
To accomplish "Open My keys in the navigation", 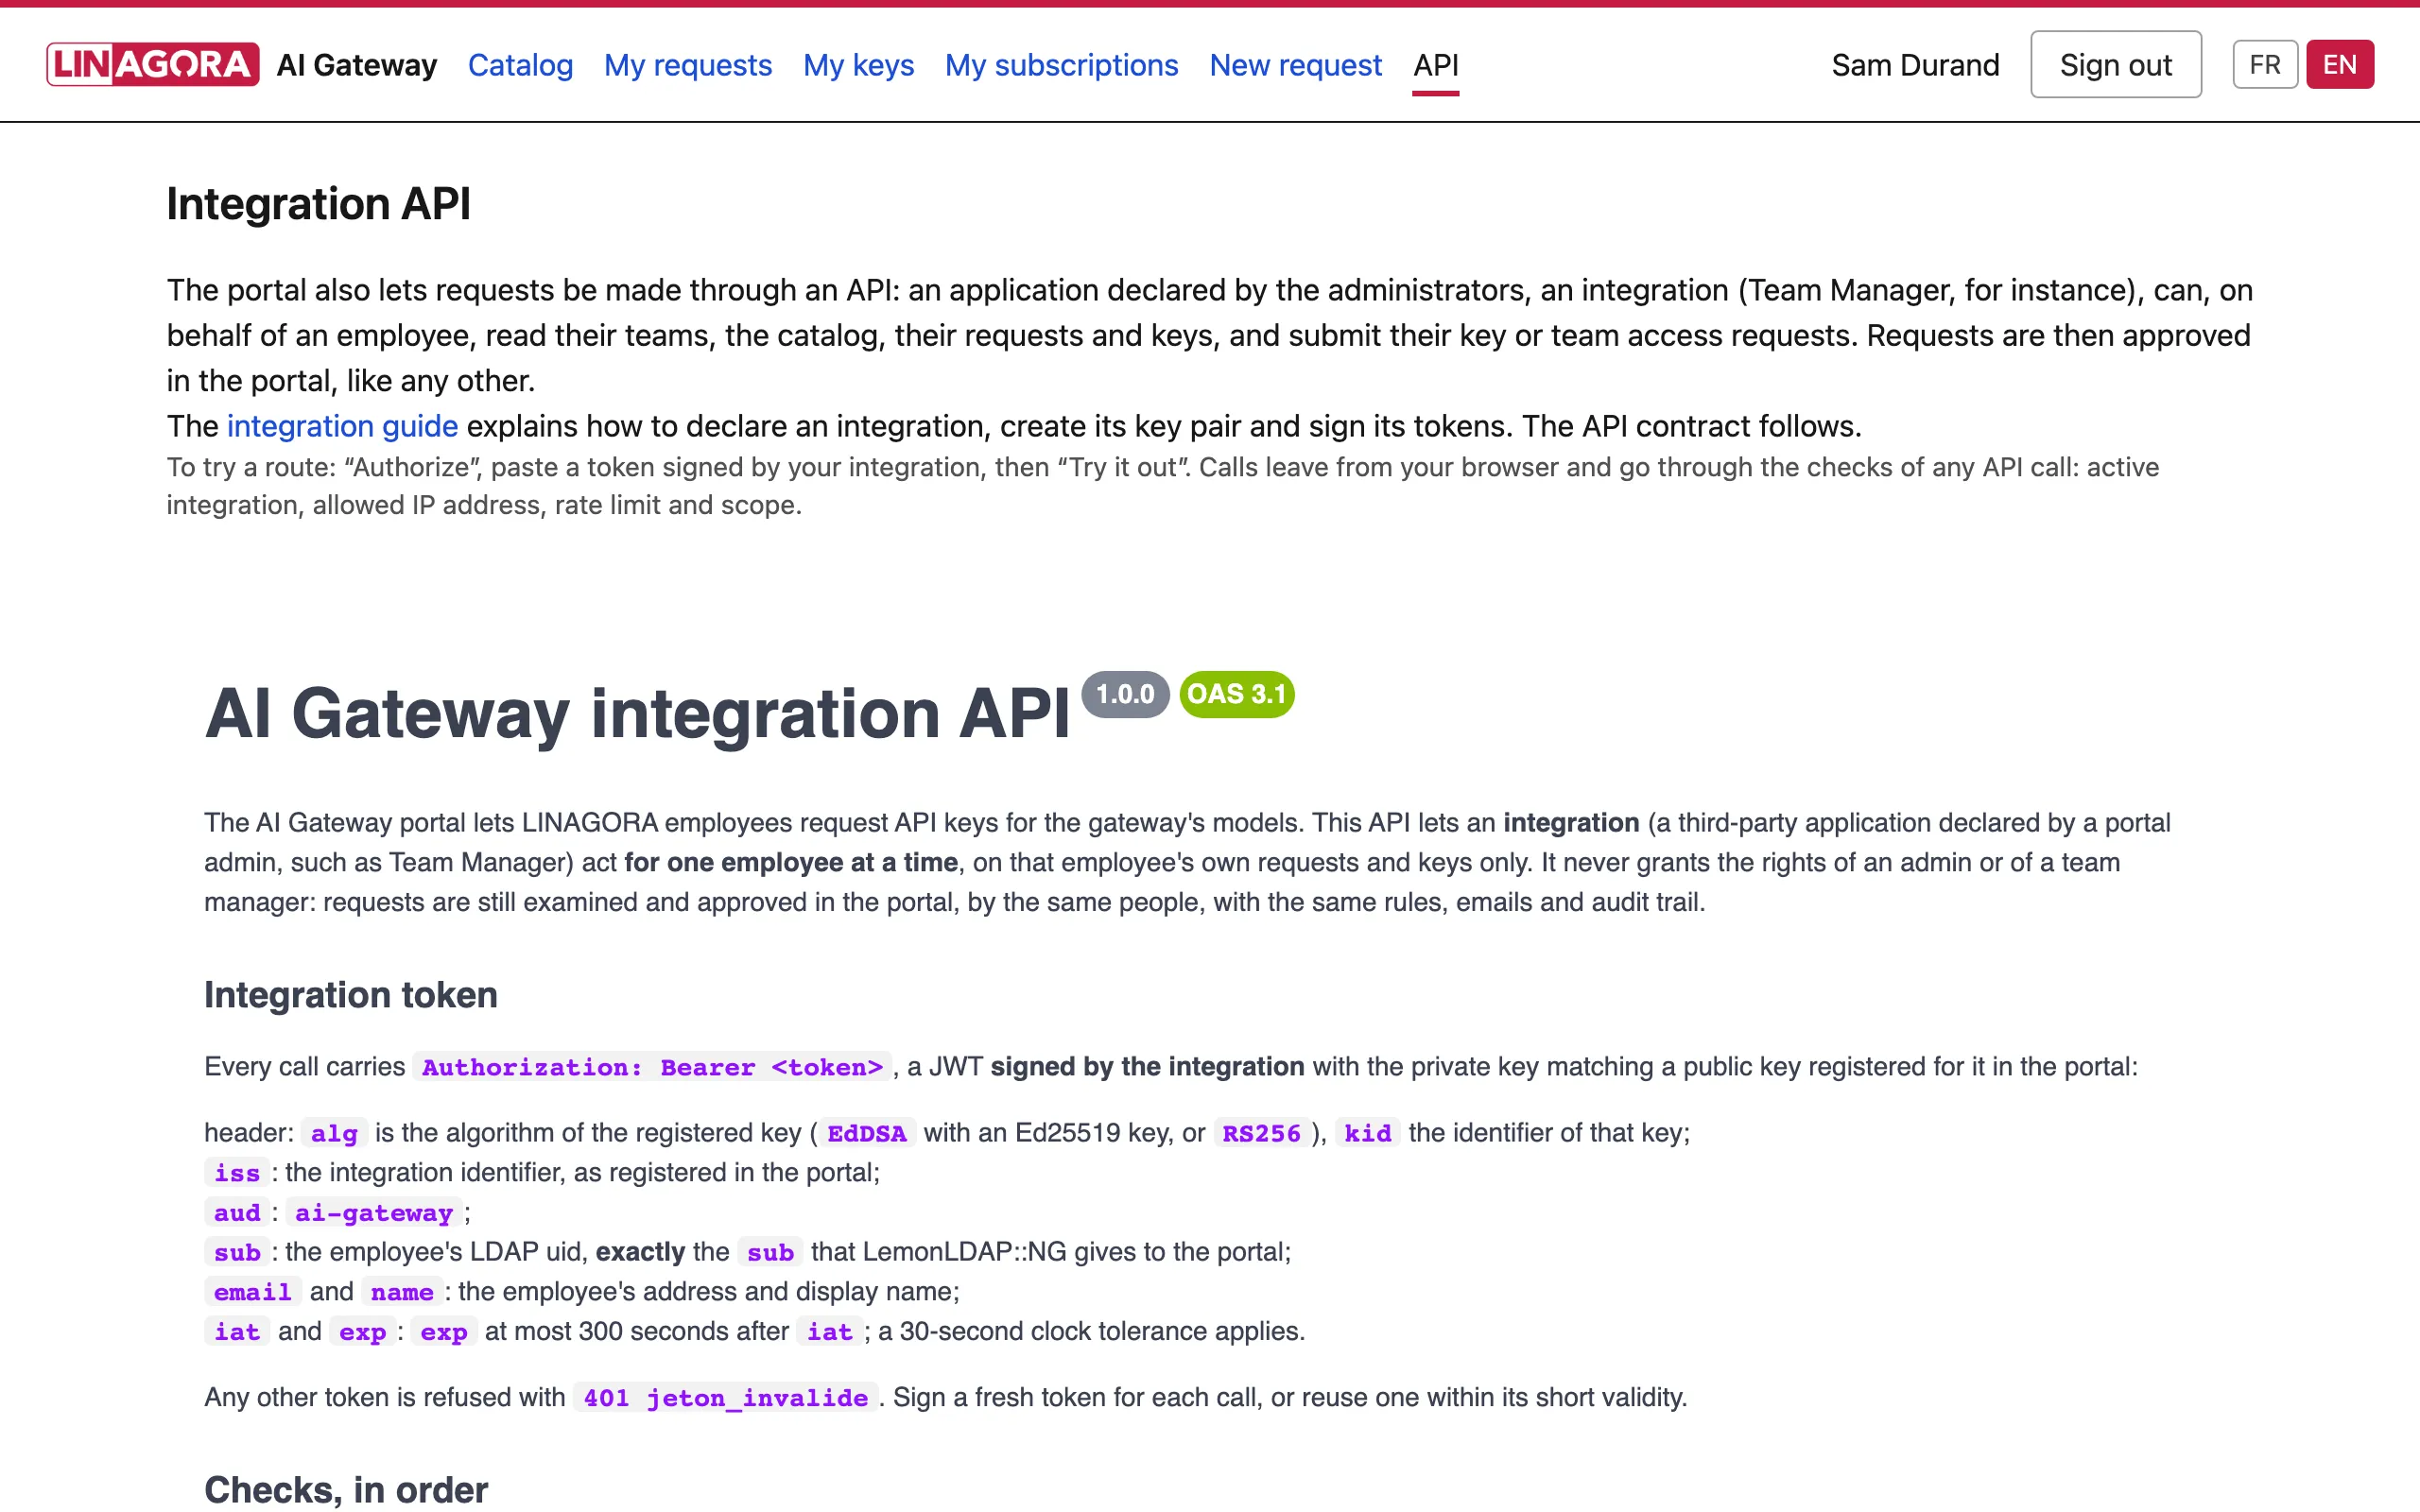I will pyautogui.click(x=858, y=65).
